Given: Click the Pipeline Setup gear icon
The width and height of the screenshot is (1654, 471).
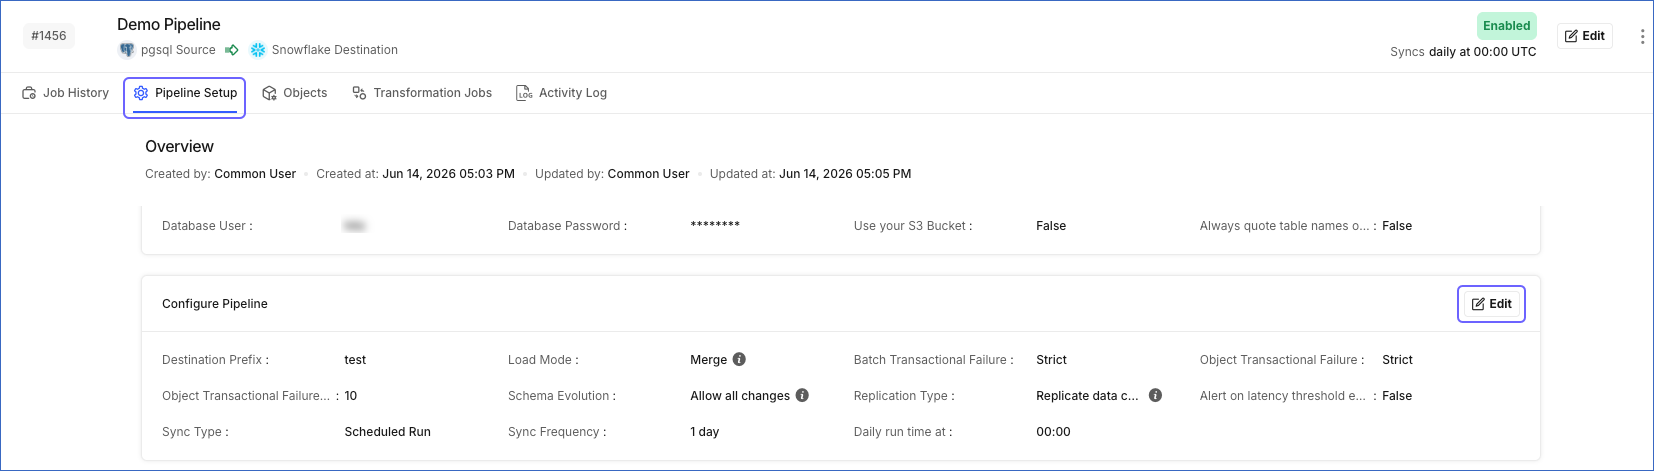Looking at the screenshot, I should pos(141,93).
